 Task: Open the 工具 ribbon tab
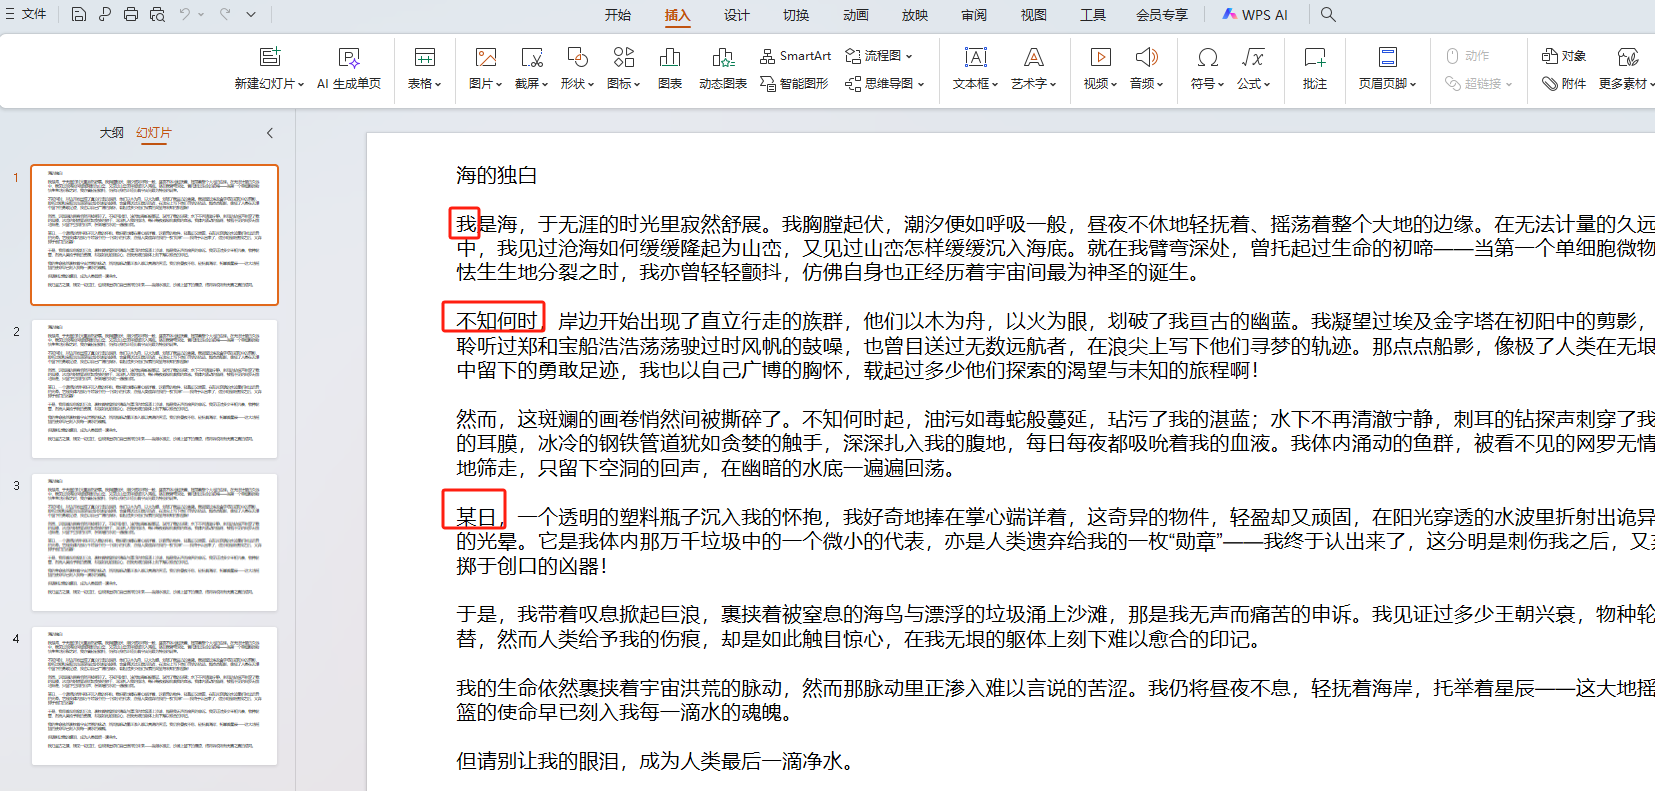point(1093,15)
